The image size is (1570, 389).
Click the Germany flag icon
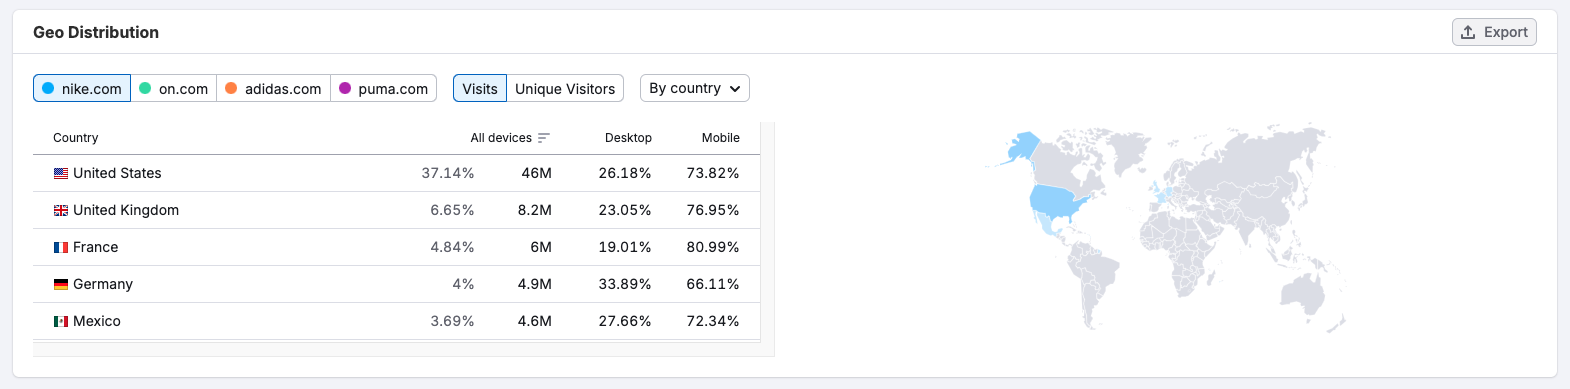coord(61,284)
